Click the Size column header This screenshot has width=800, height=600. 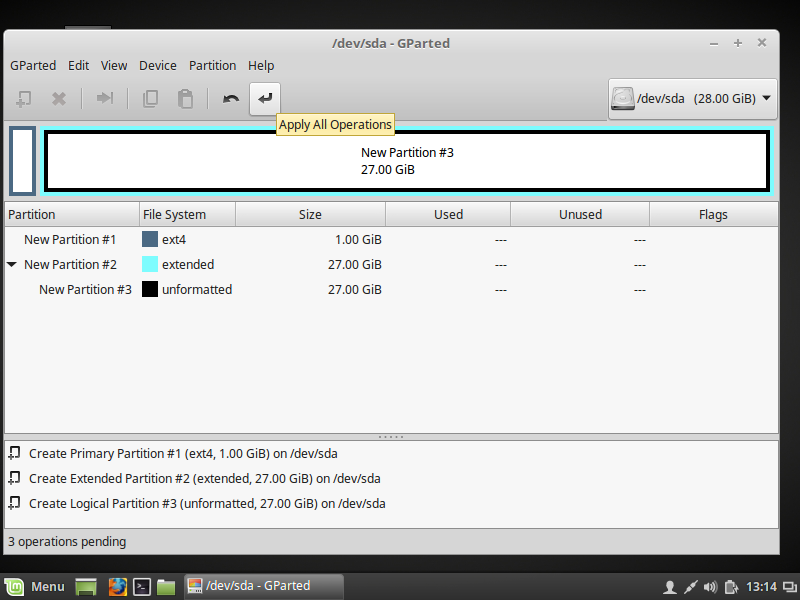[310, 214]
